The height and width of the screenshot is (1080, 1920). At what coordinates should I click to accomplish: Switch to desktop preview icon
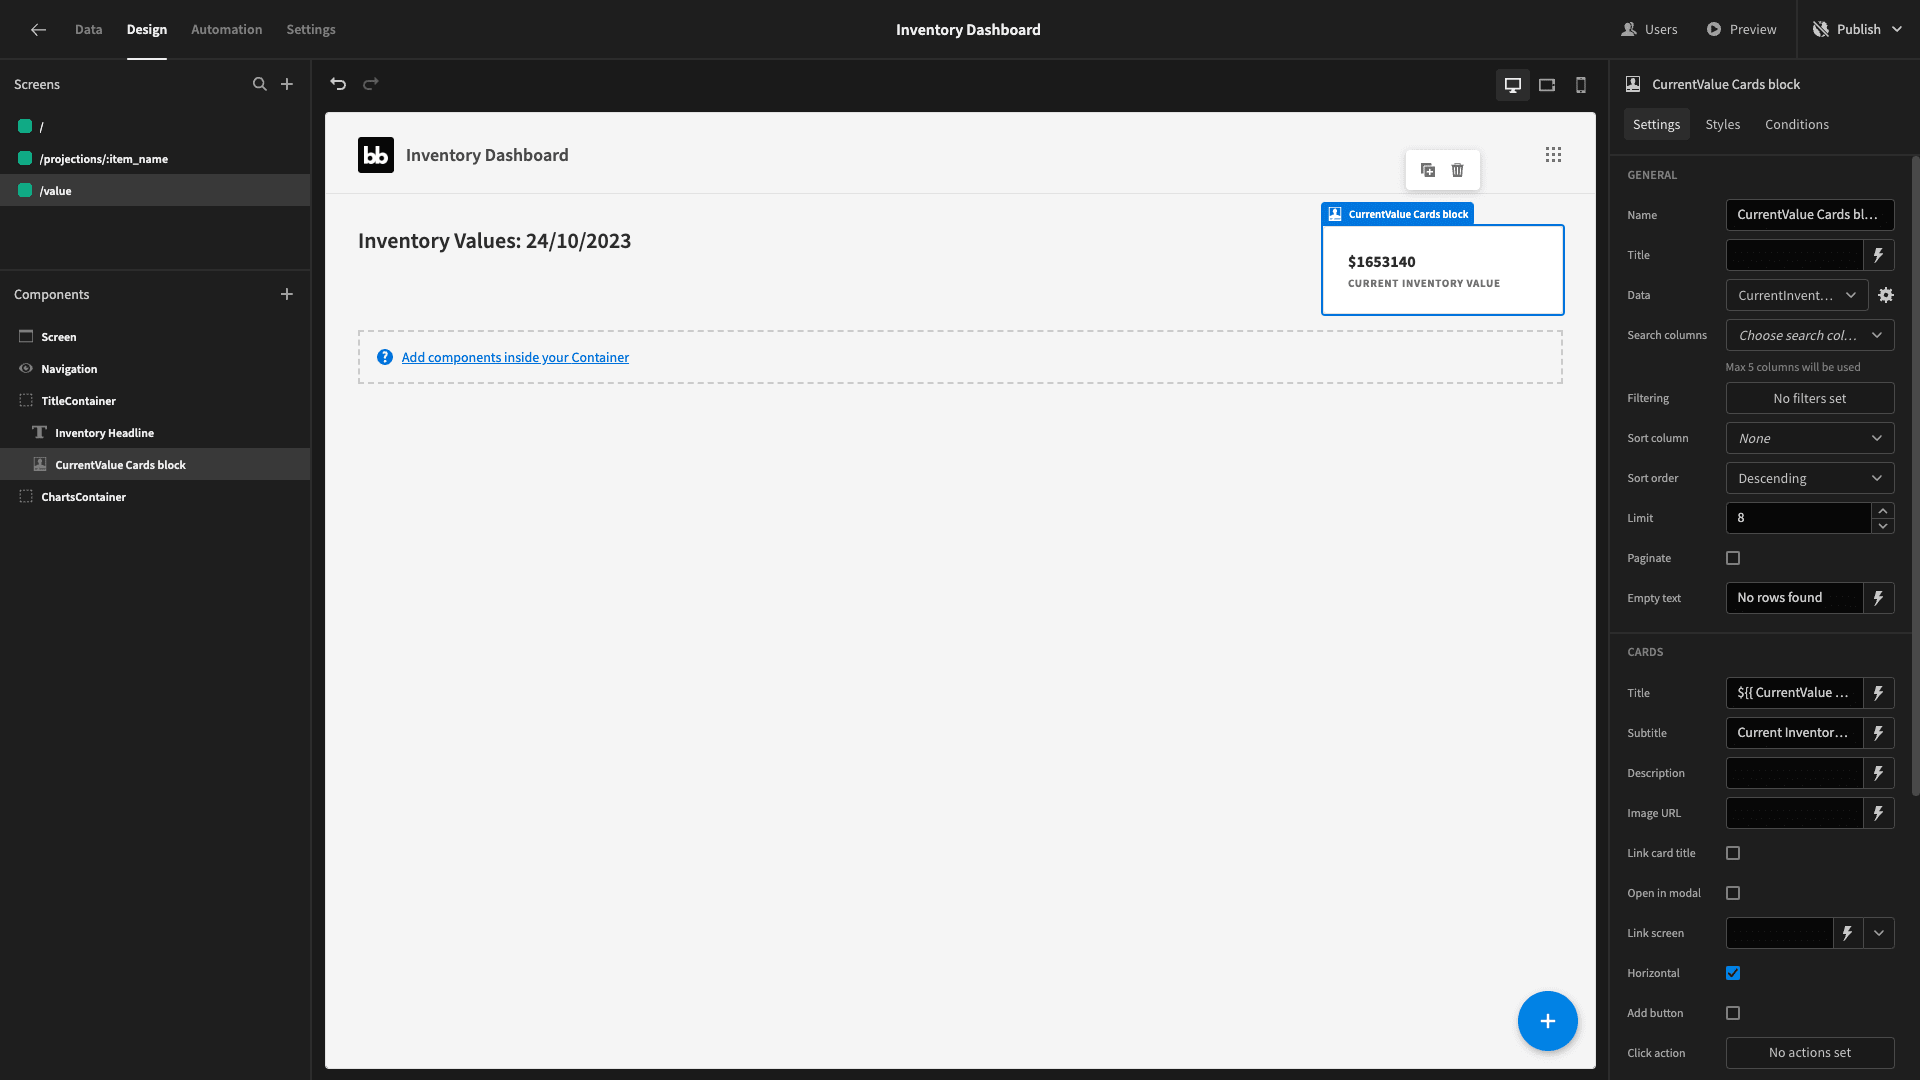click(x=1513, y=85)
